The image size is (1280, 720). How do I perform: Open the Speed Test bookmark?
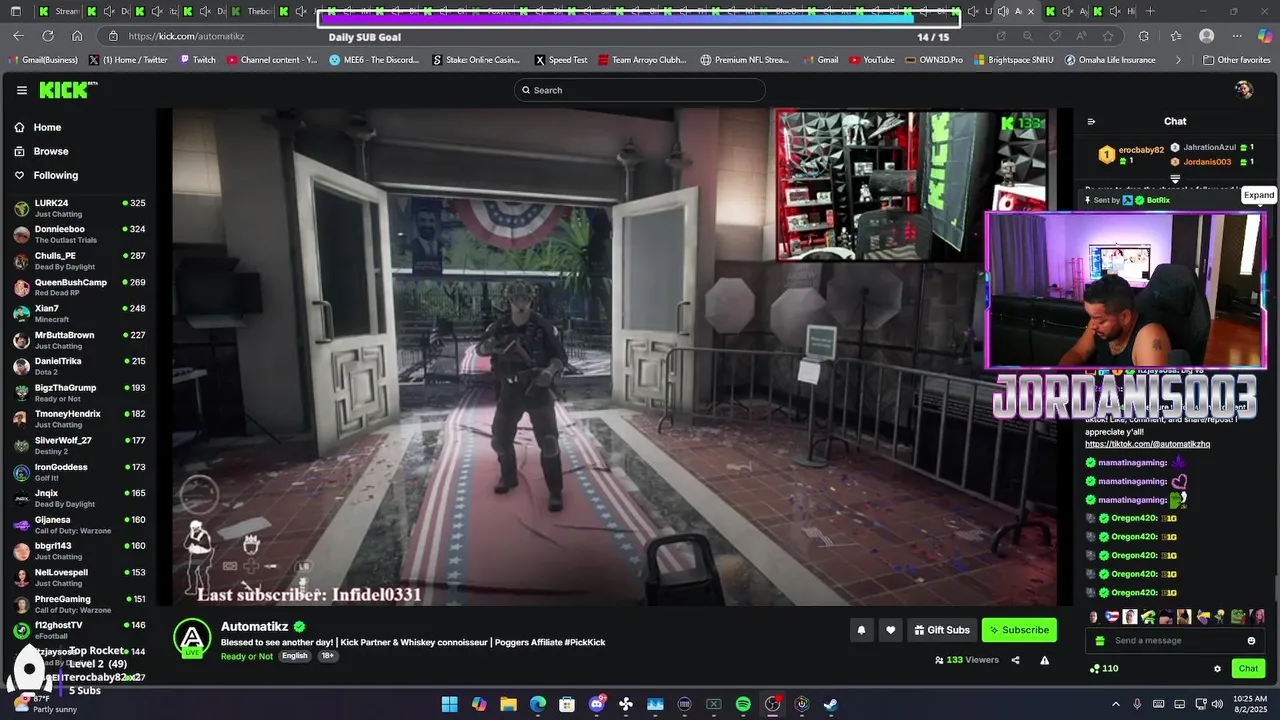pos(561,60)
